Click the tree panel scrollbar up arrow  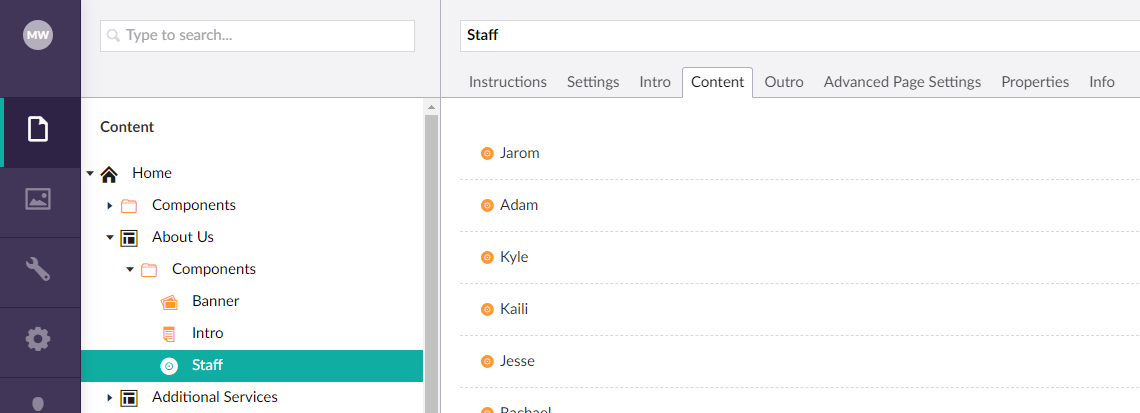coord(431,107)
